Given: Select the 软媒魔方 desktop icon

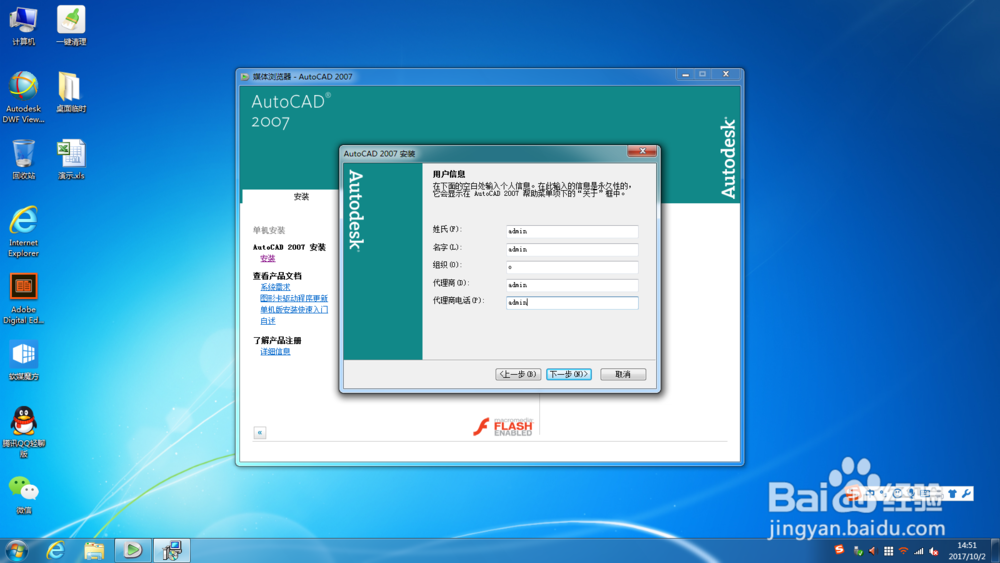Looking at the screenshot, I should click(24, 360).
